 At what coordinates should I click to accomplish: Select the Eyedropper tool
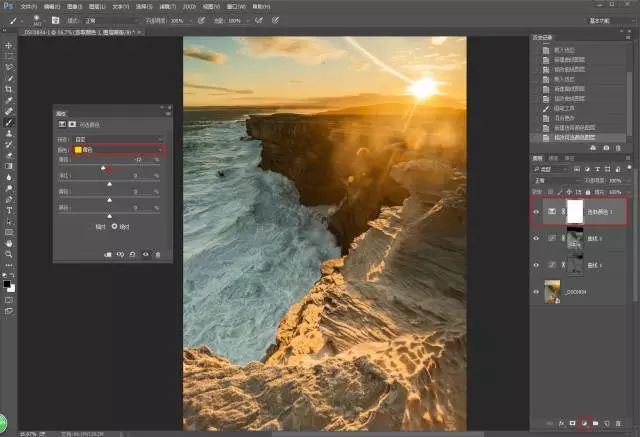coord(9,100)
